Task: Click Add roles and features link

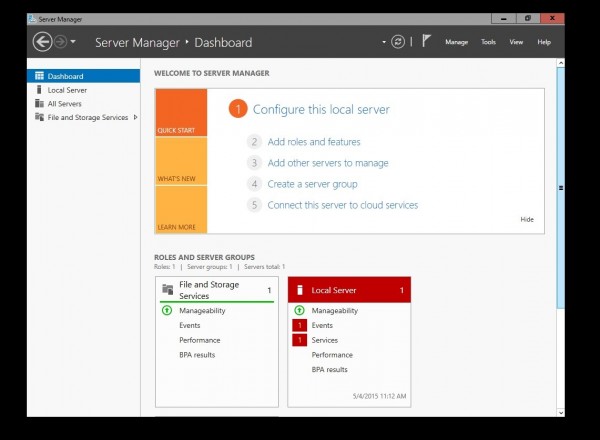Action: (x=313, y=142)
